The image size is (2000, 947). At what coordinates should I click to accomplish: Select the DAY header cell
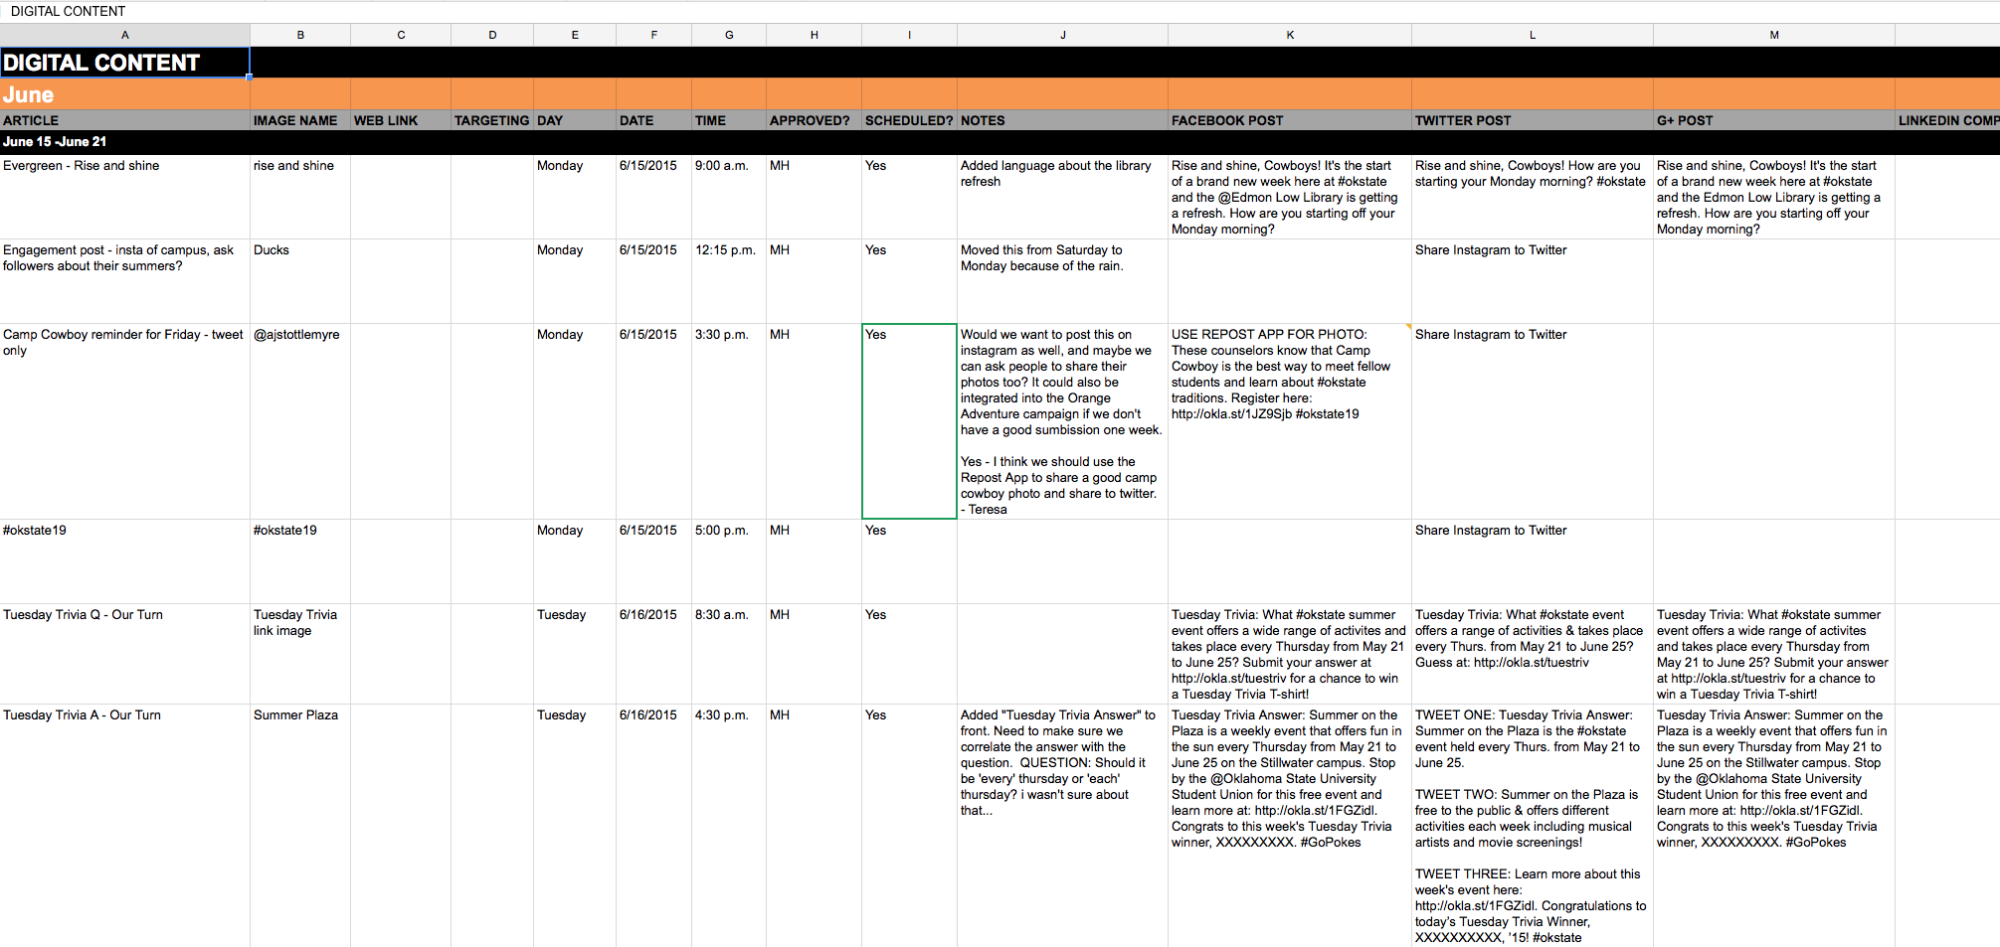point(575,121)
